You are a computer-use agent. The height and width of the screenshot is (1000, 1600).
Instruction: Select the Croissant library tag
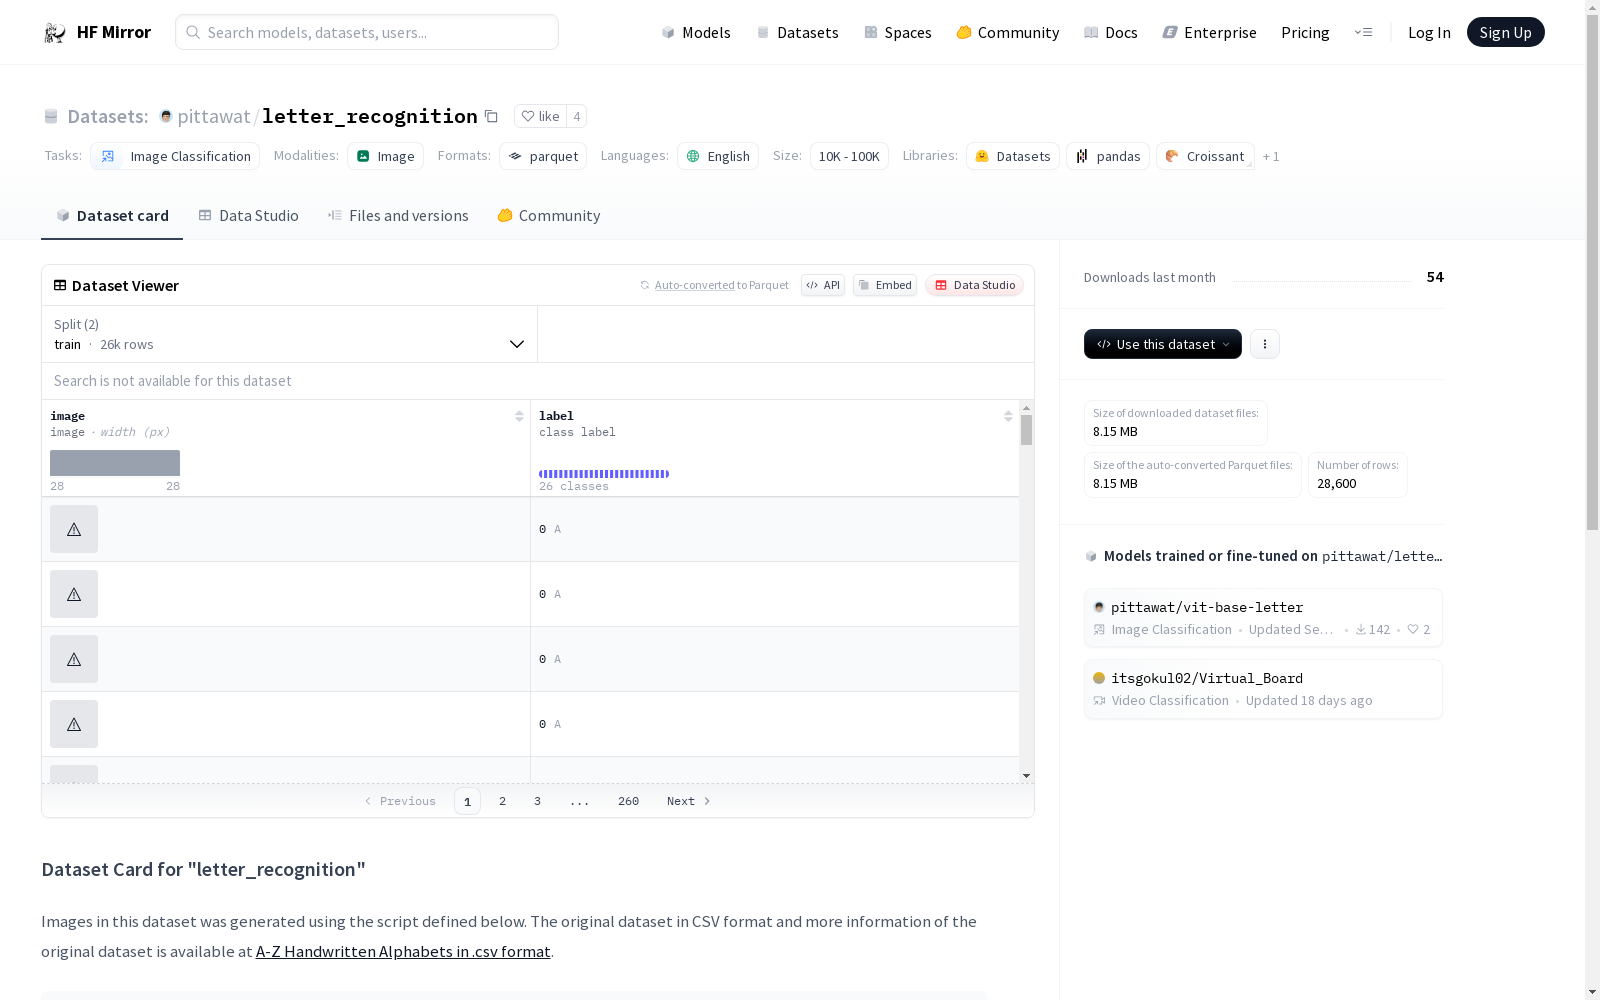click(1205, 156)
